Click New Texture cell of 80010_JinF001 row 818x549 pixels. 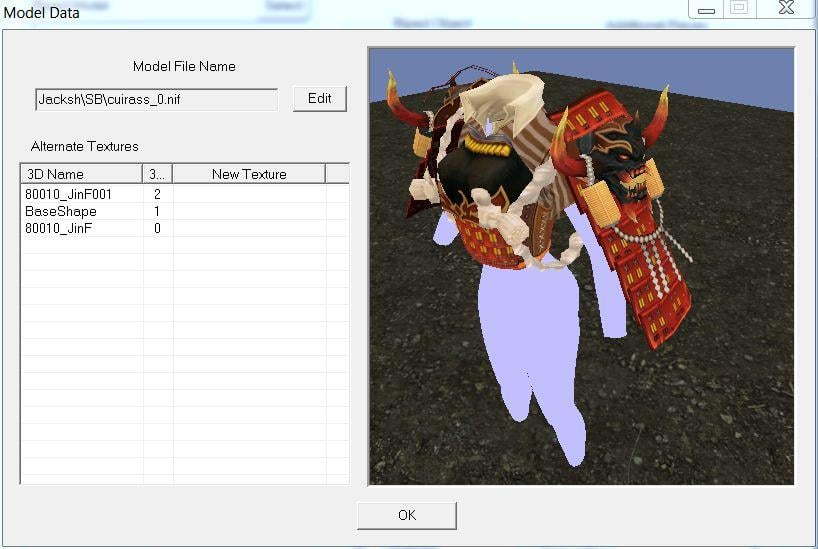(249, 194)
